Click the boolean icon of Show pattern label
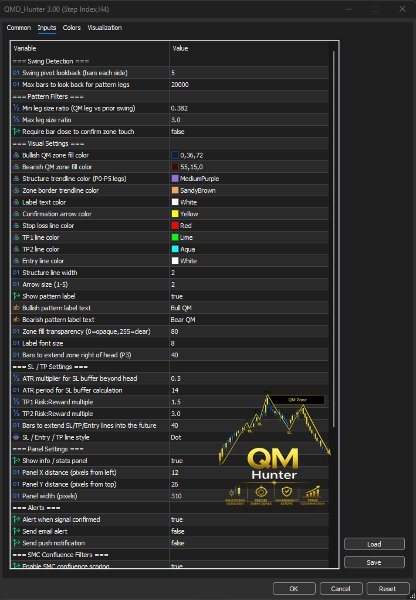The width and height of the screenshot is (416, 600). (x=16, y=296)
